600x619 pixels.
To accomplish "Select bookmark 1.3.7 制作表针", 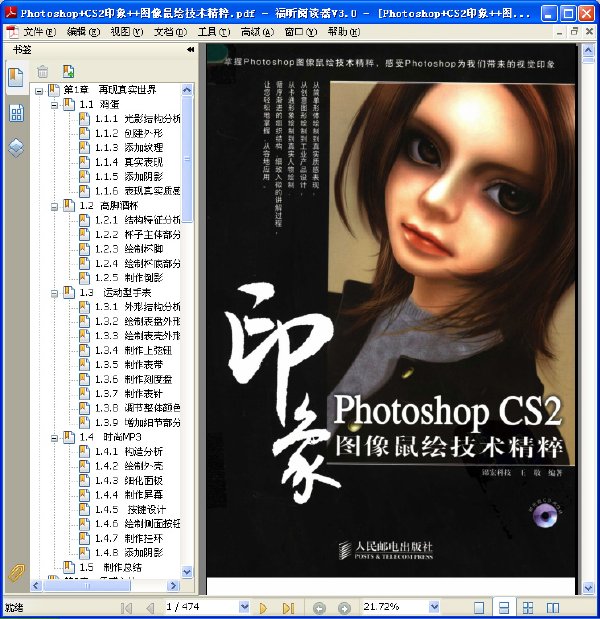I will coord(129,394).
